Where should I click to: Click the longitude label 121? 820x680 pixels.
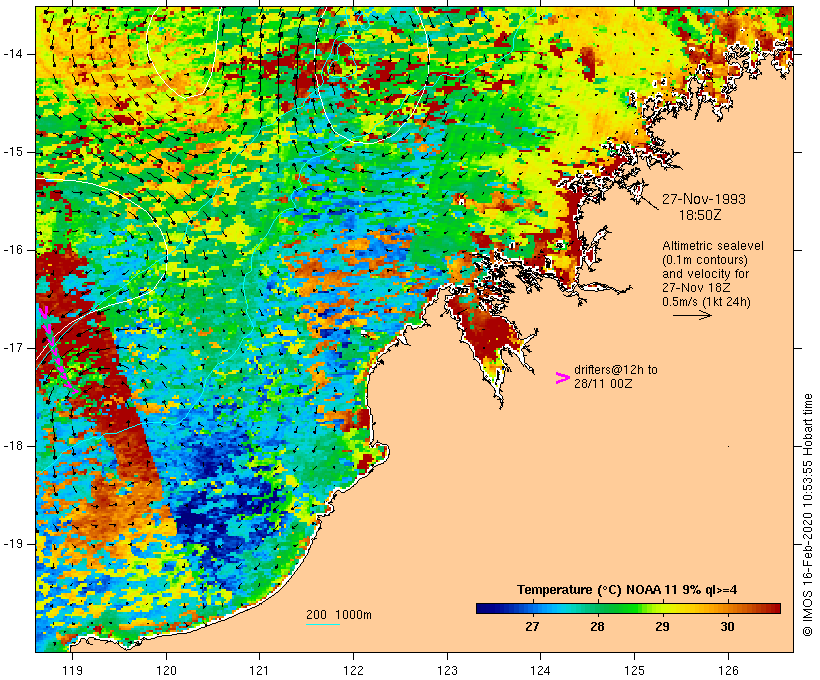point(259,670)
